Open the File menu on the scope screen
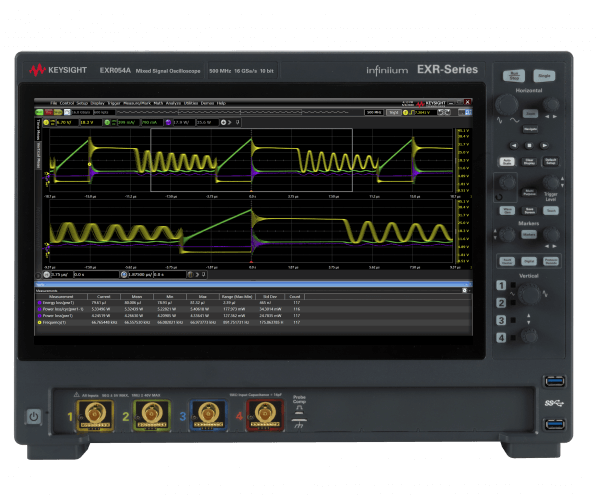This screenshot has height=500, width=600. (x=53, y=103)
